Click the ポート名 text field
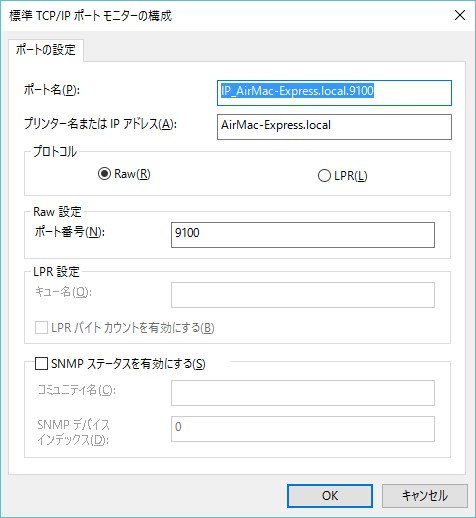 pos(334,93)
